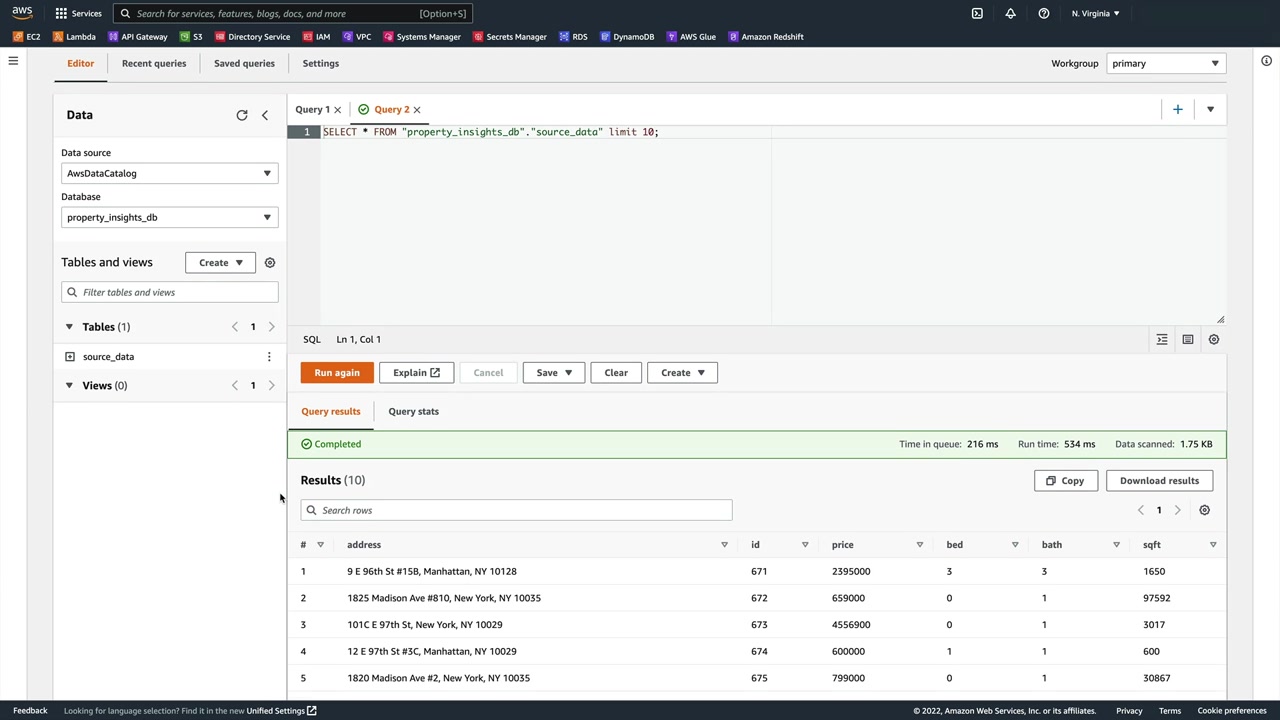Collapse the Data side panel
The height and width of the screenshot is (720, 1280).
pyautogui.click(x=265, y=115)
